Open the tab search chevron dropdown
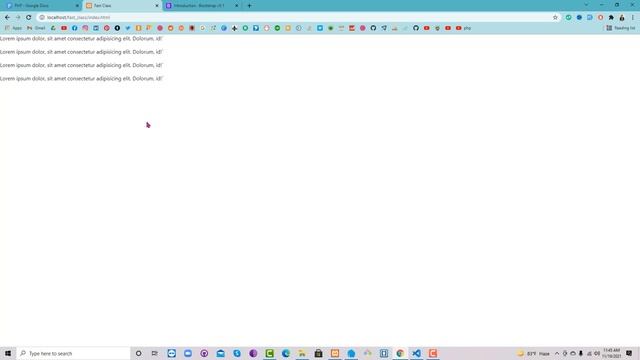The width and height of the screenshot is (640, 360). coord(587,4)
